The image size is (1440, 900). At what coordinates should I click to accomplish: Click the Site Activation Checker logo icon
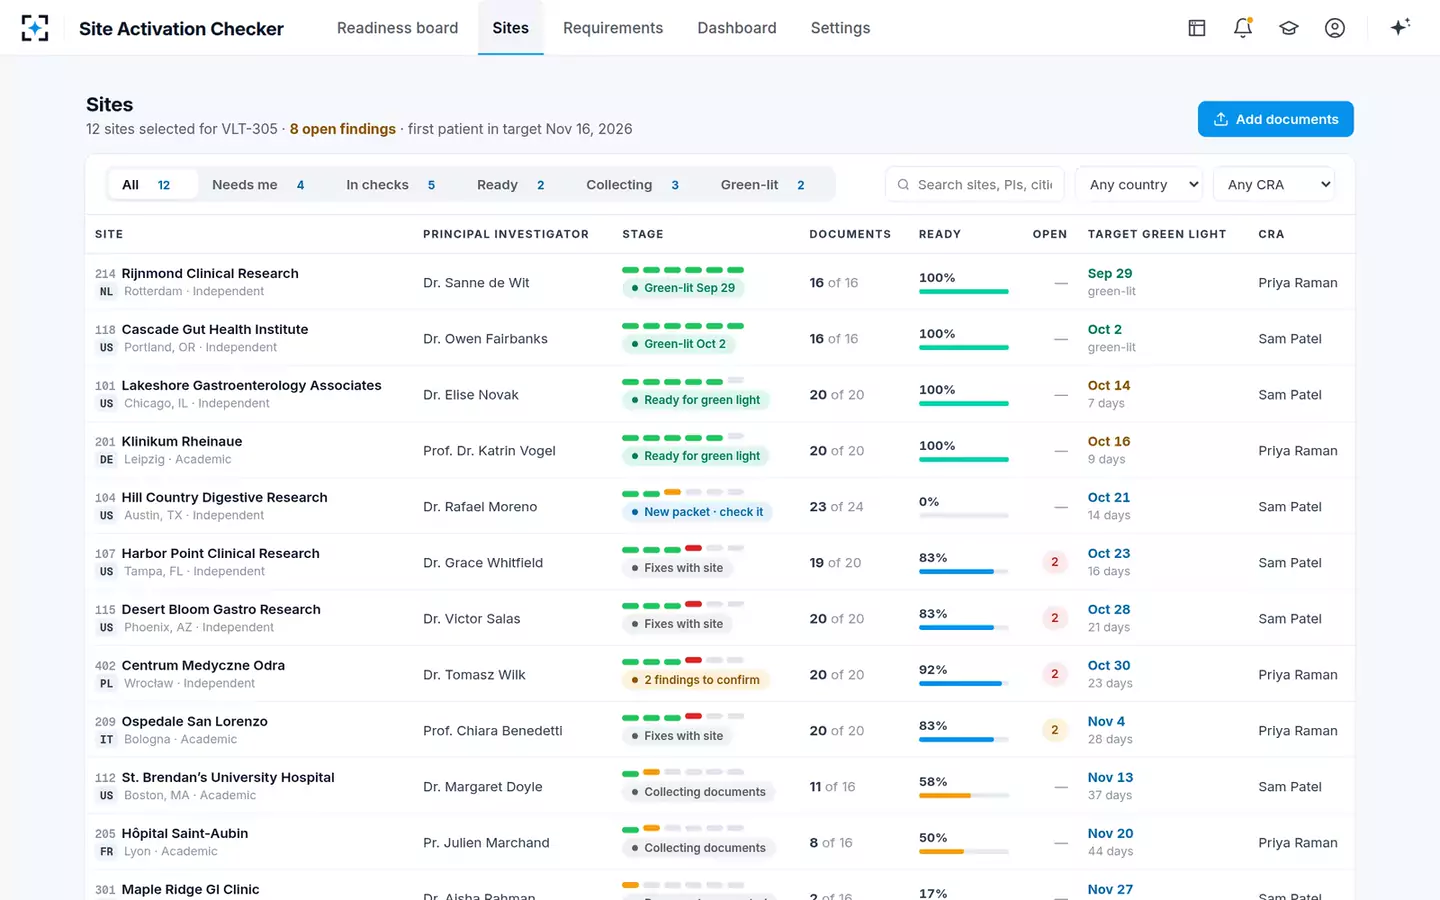pyautogui.click(x=35, y=28)
